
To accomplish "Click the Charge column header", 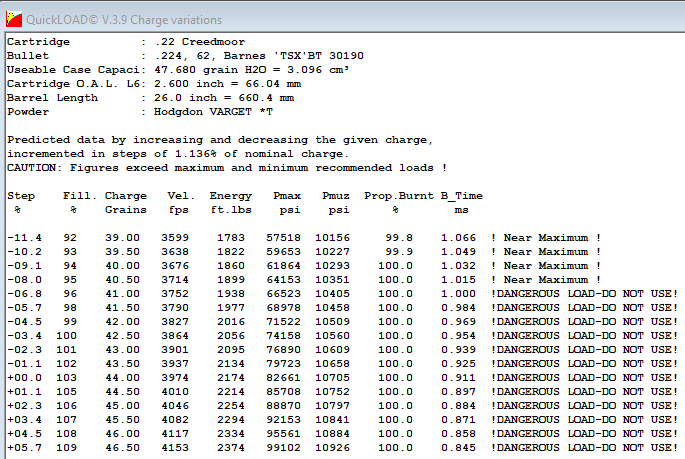I will (x=126, y=196).
